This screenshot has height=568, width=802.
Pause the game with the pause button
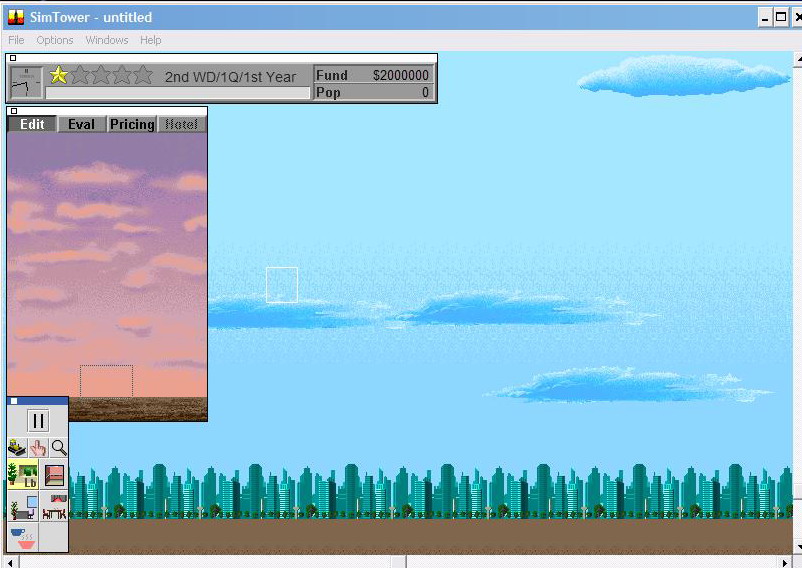[38, 421]
